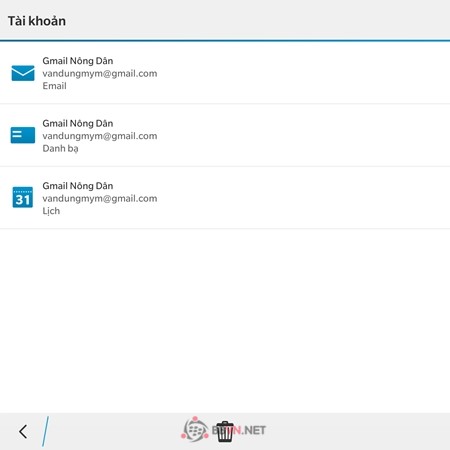The width and height of the screenshot is (450, 450).
Task: Open Gmail Nông Dân title above Lịch
Action: coord(78,186)
